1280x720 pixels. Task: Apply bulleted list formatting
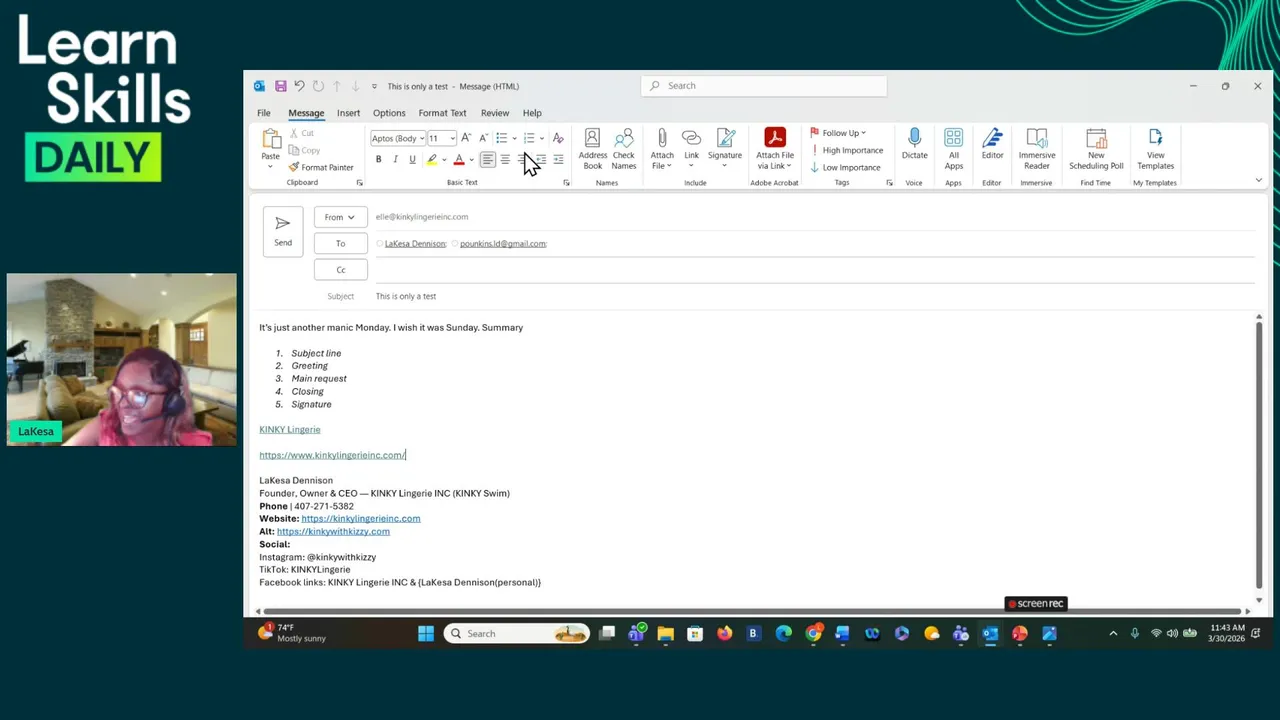coord(502,138)
